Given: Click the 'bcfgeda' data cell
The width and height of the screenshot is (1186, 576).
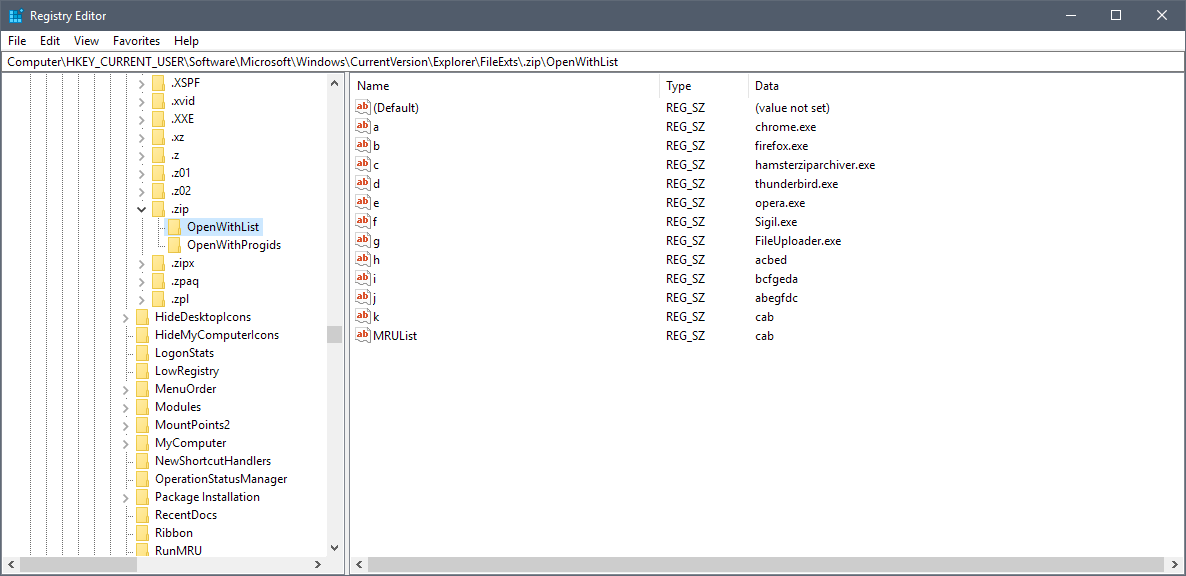Looking at the screenshot, I should coord(776,279).
